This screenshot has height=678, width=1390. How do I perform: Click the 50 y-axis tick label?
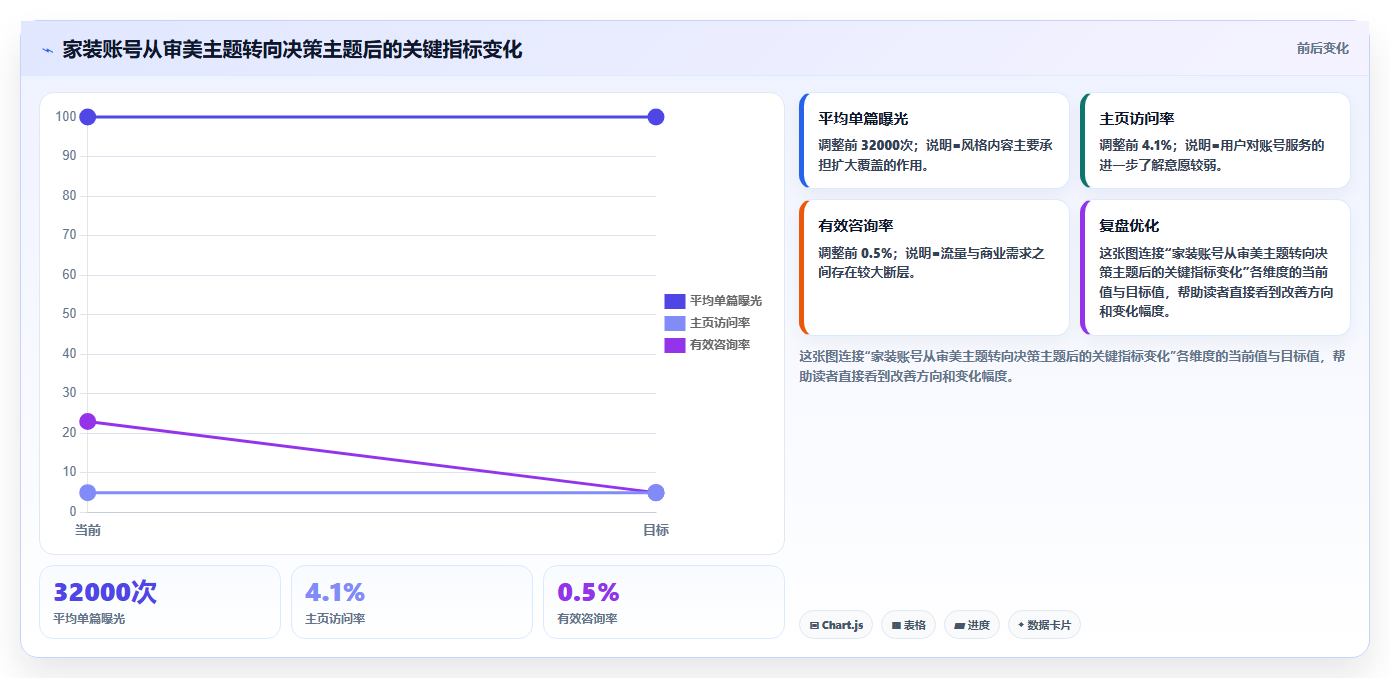click(x=69, y=314)
